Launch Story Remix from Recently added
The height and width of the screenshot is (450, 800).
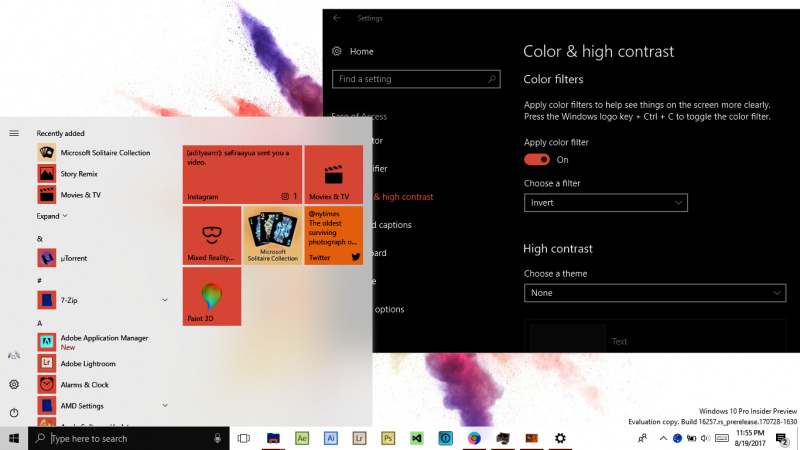(x=67, y=174)
